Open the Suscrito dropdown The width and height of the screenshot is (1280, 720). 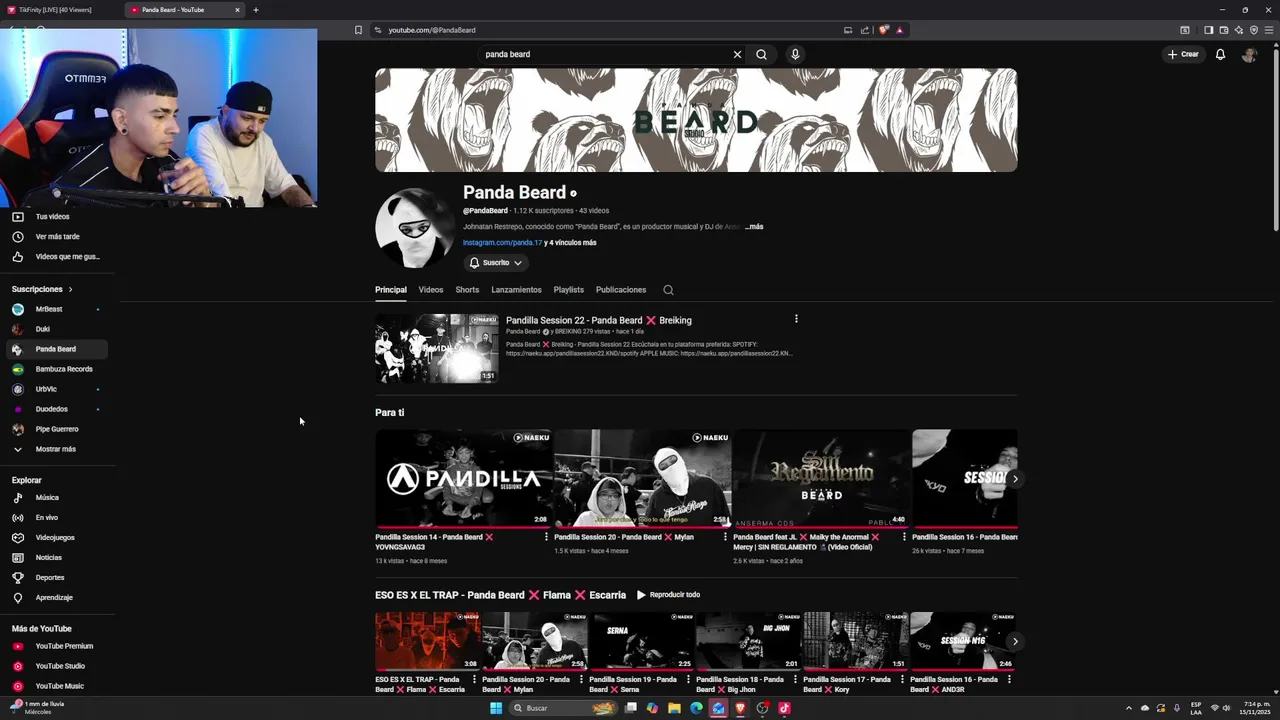point(496,263)
